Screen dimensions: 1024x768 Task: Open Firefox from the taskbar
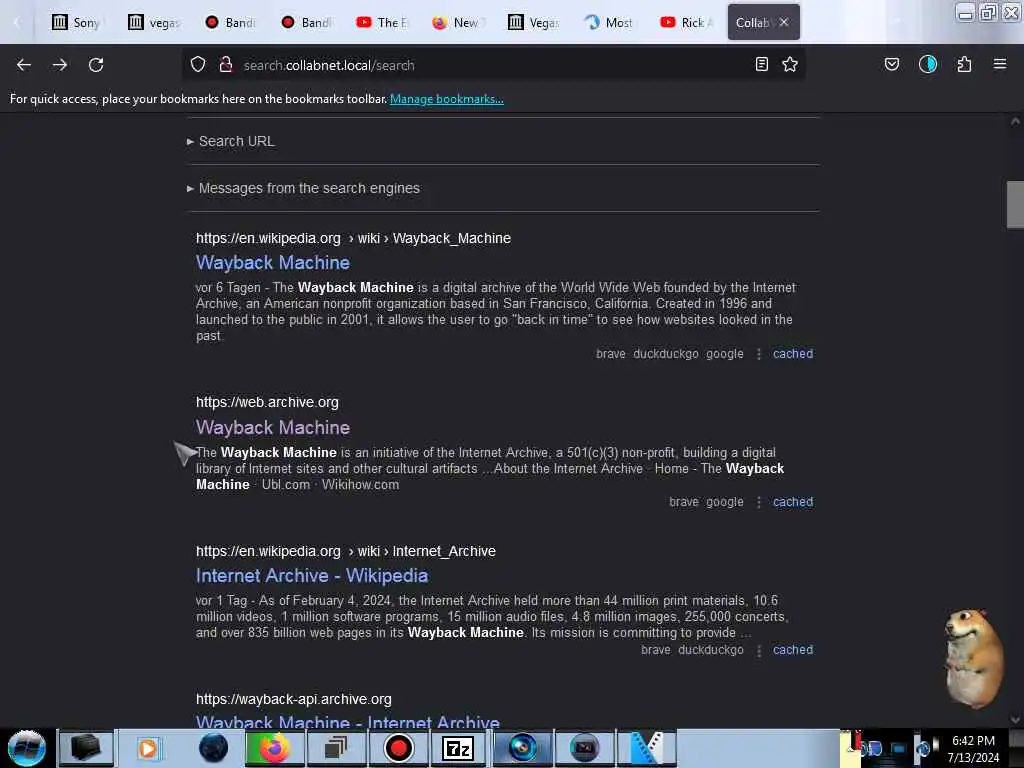pyautogui.click(x=274, y=748)
